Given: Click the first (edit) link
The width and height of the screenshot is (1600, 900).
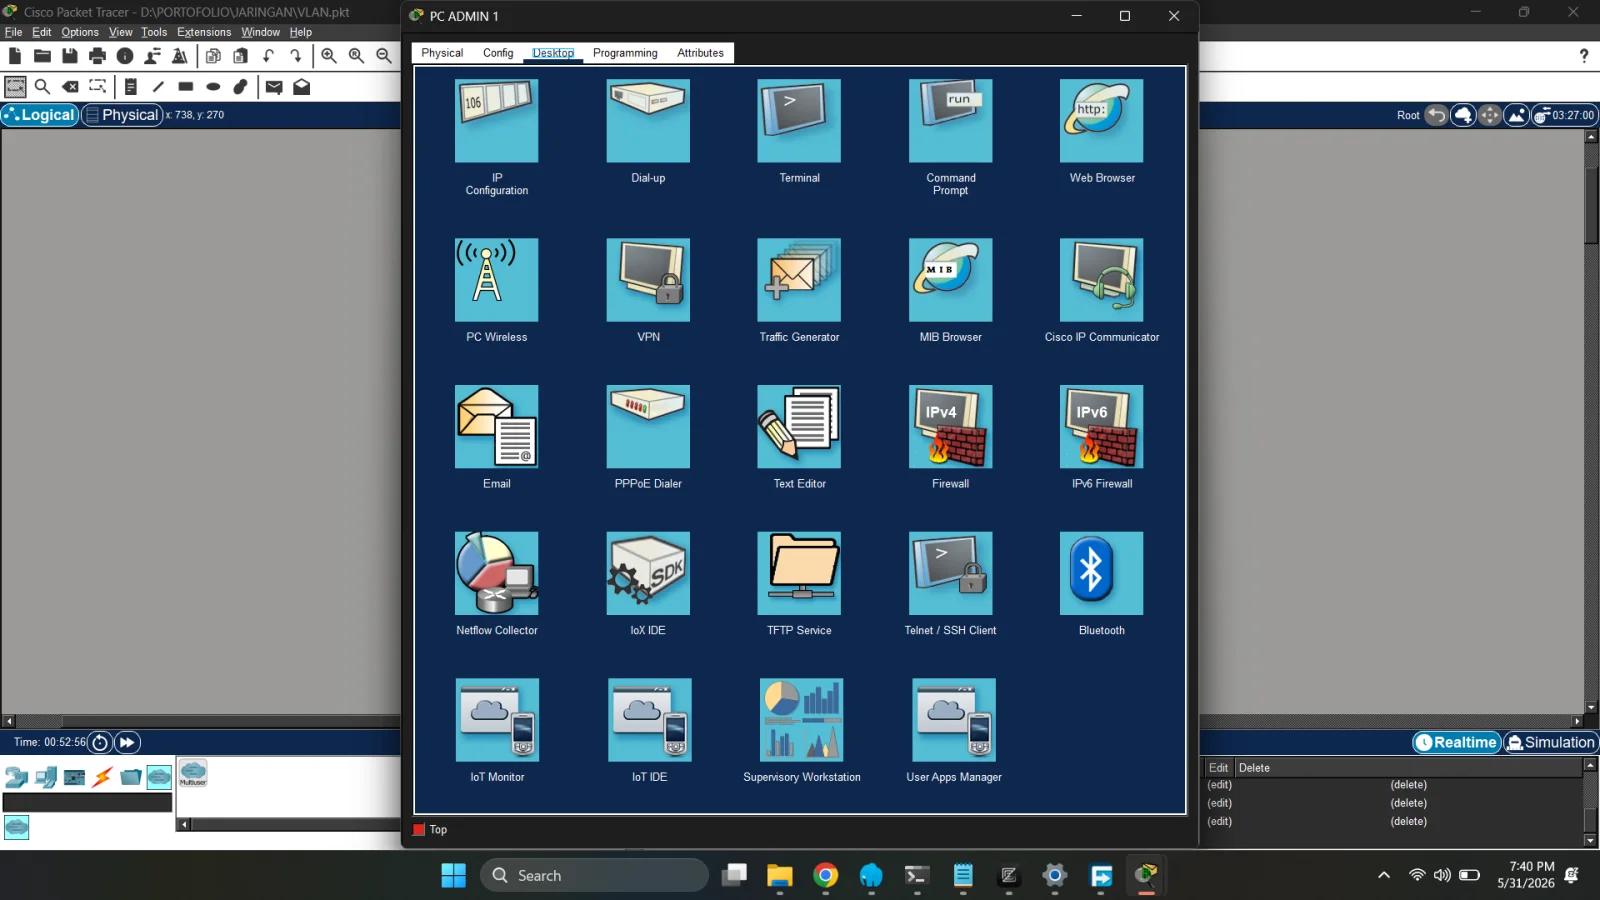Looking at the screenshot, I should click(x=1219, y=785).
